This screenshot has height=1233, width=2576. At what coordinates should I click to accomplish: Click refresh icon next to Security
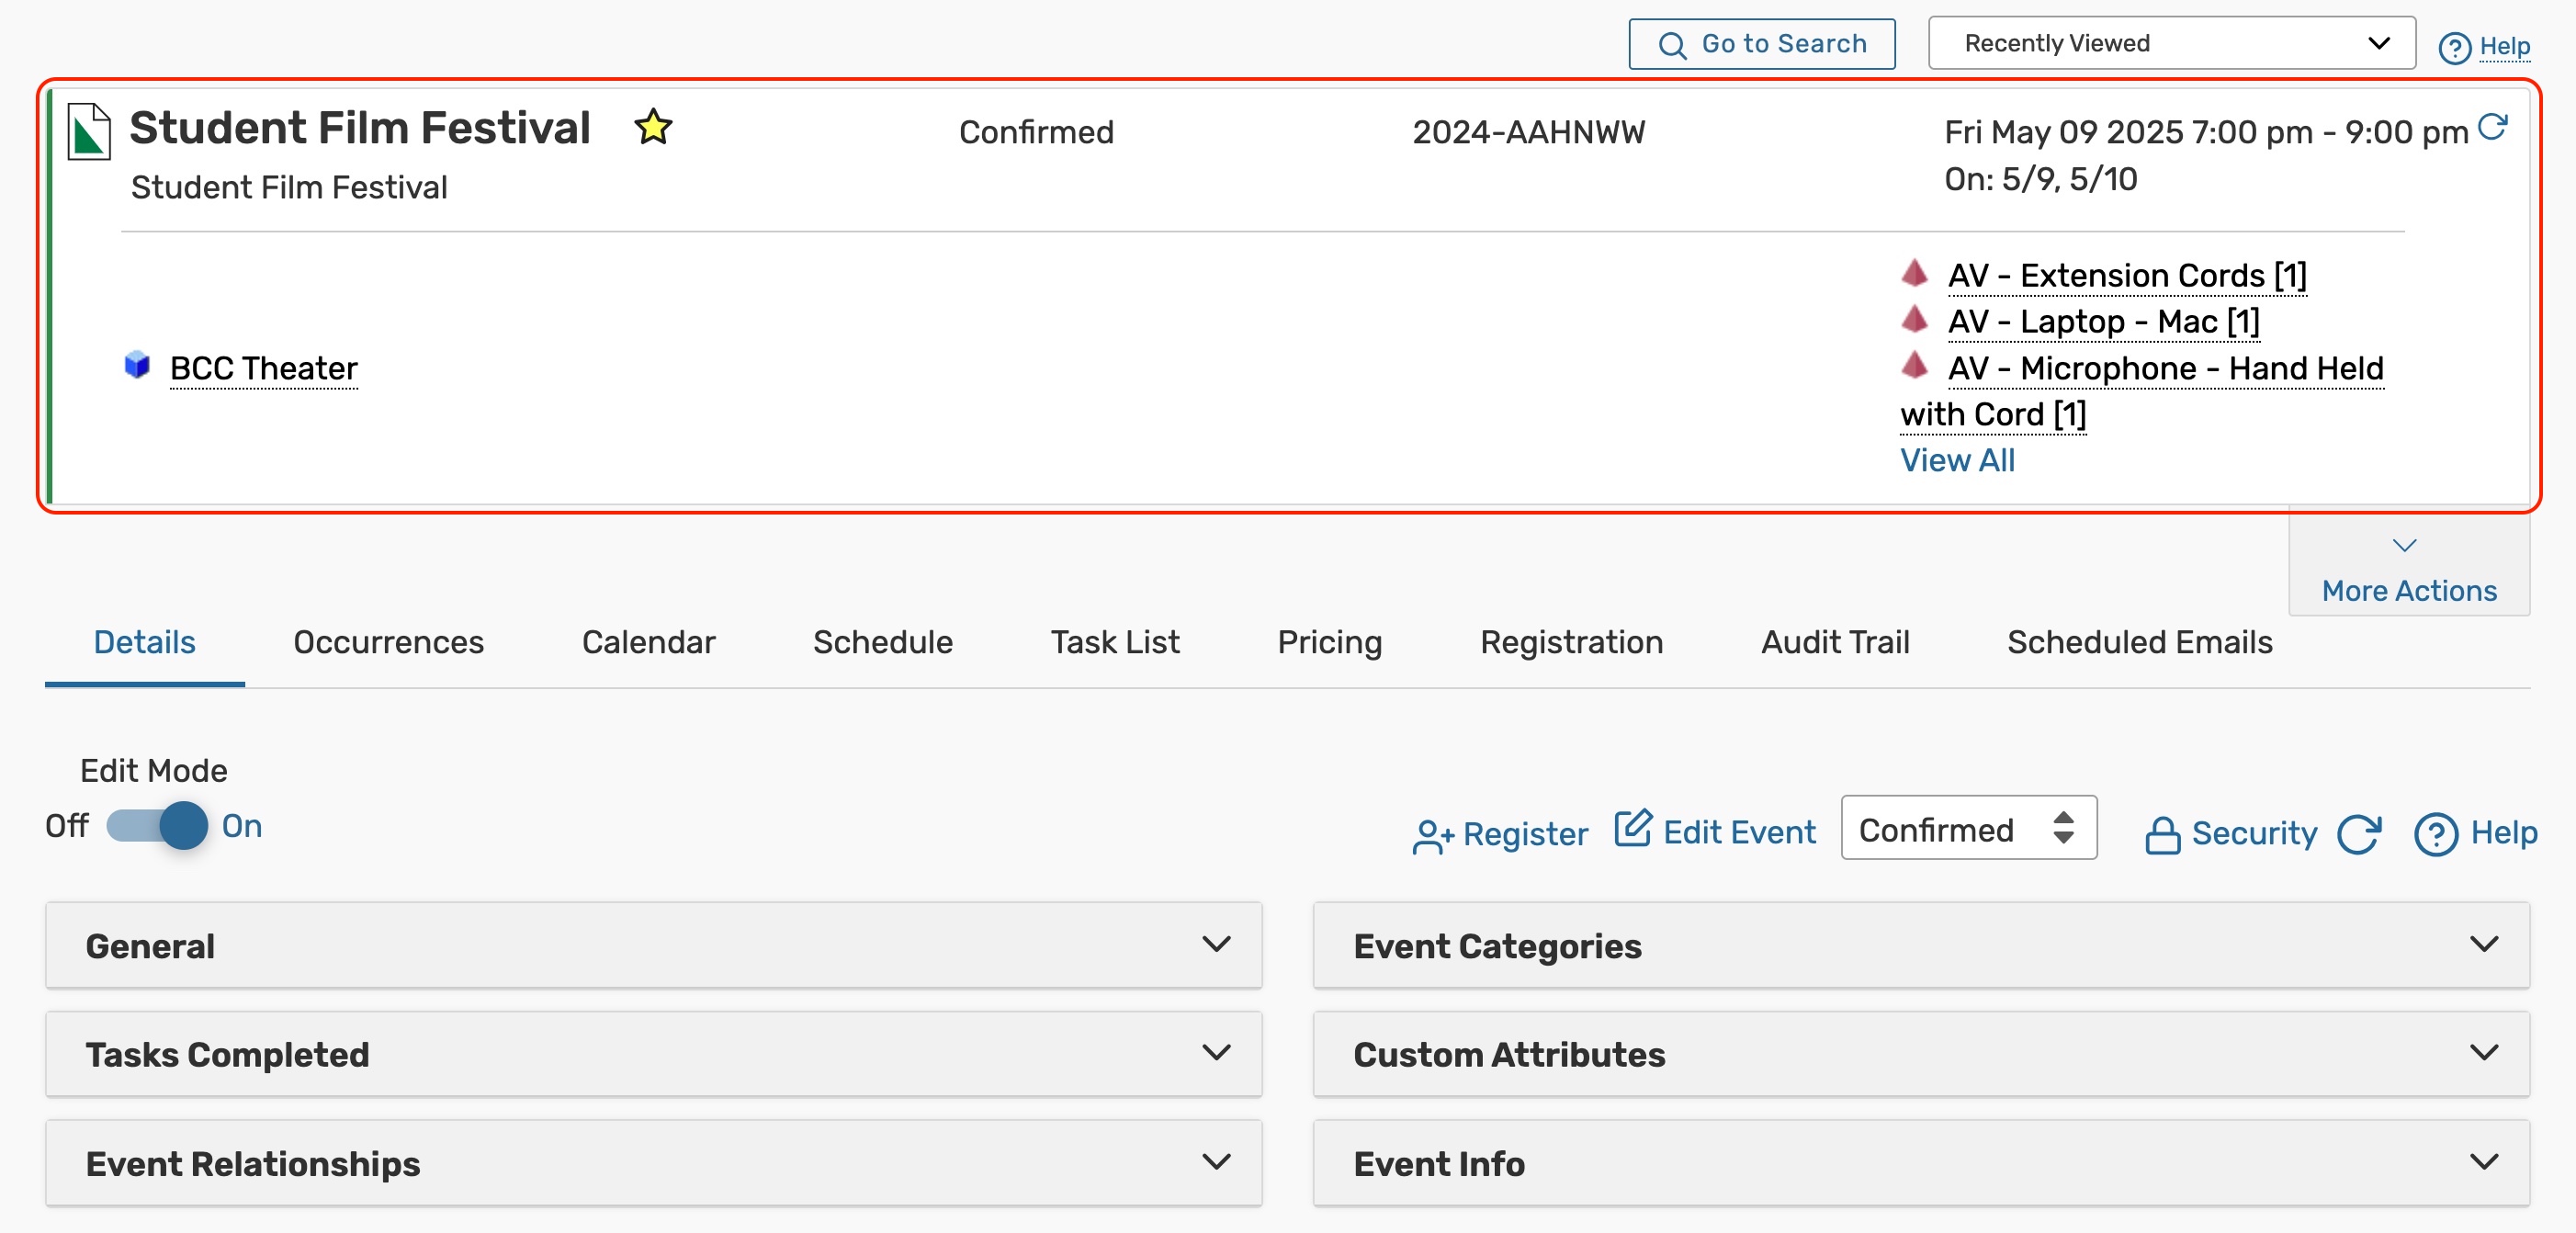point(2359,834)
